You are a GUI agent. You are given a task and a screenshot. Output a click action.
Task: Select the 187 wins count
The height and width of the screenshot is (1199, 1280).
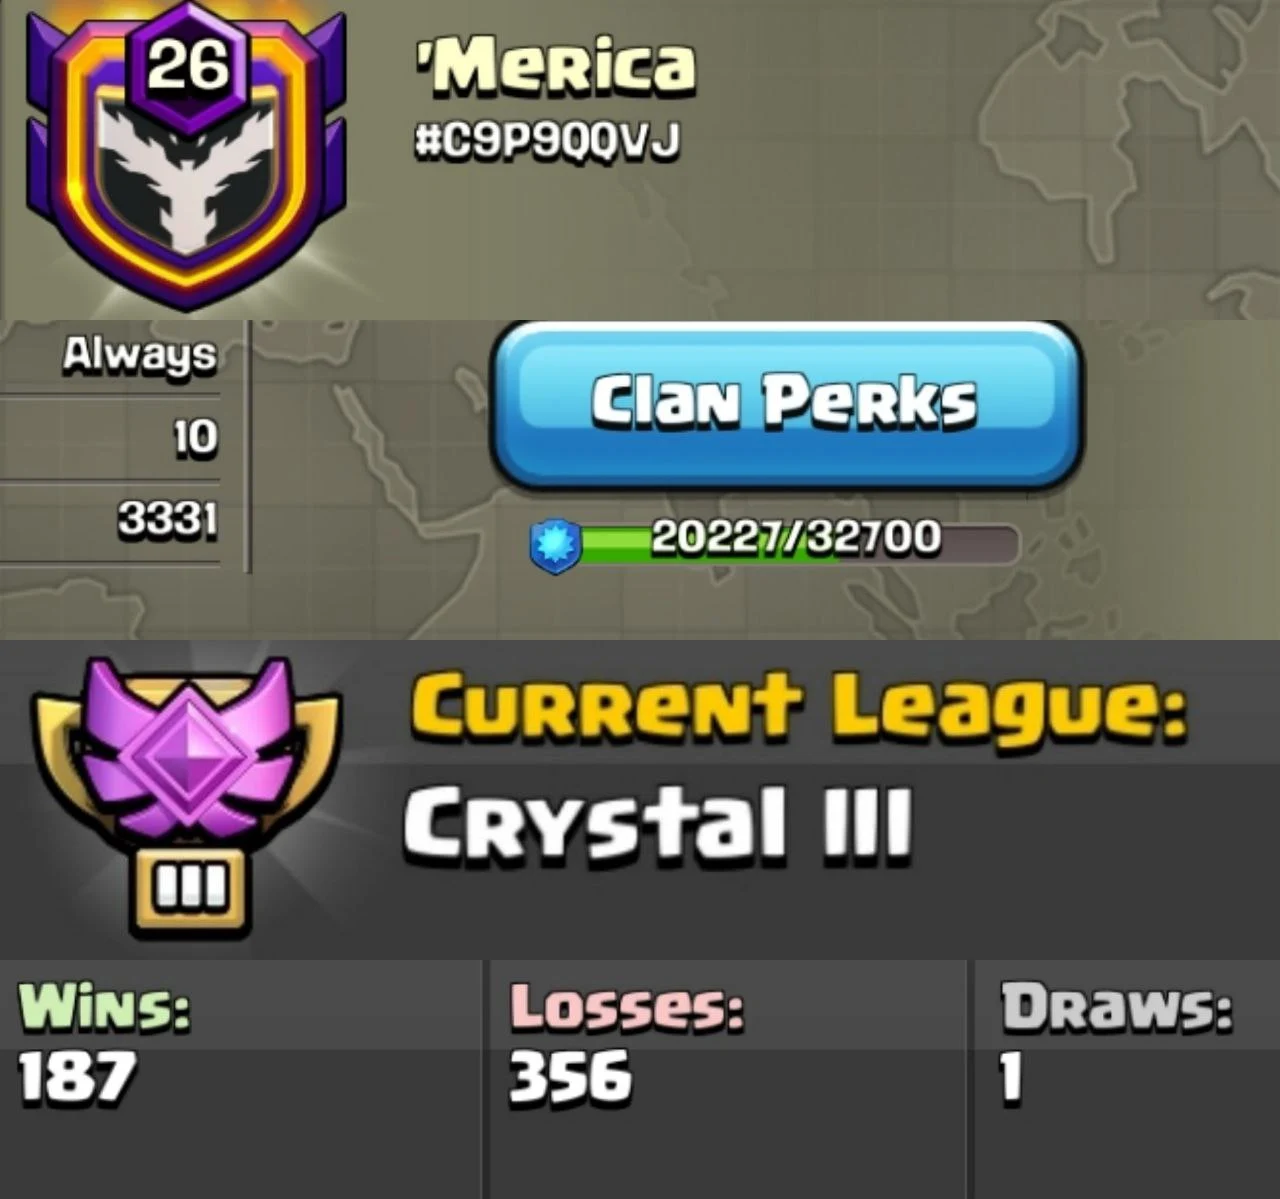[x=77, y=1077]
